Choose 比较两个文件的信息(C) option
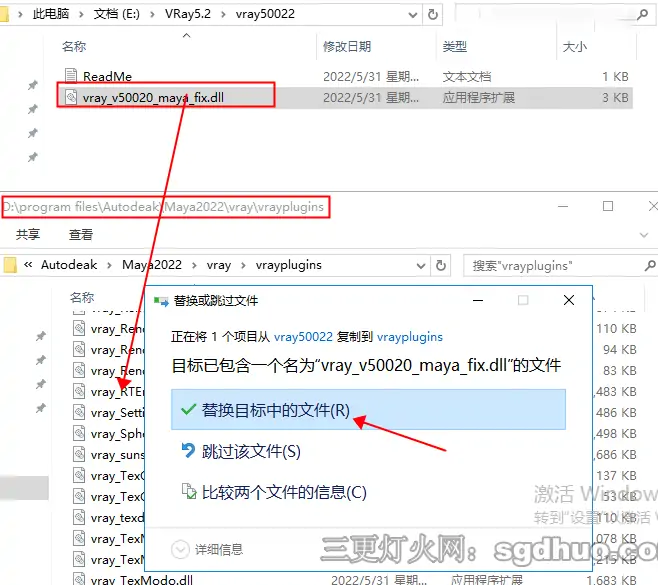Screen dimensions: 658x585 [274, 492]
